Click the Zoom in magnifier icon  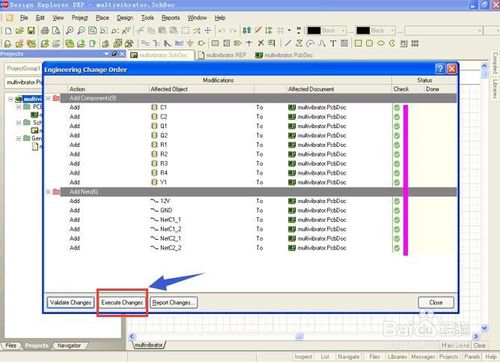(69, 31)
